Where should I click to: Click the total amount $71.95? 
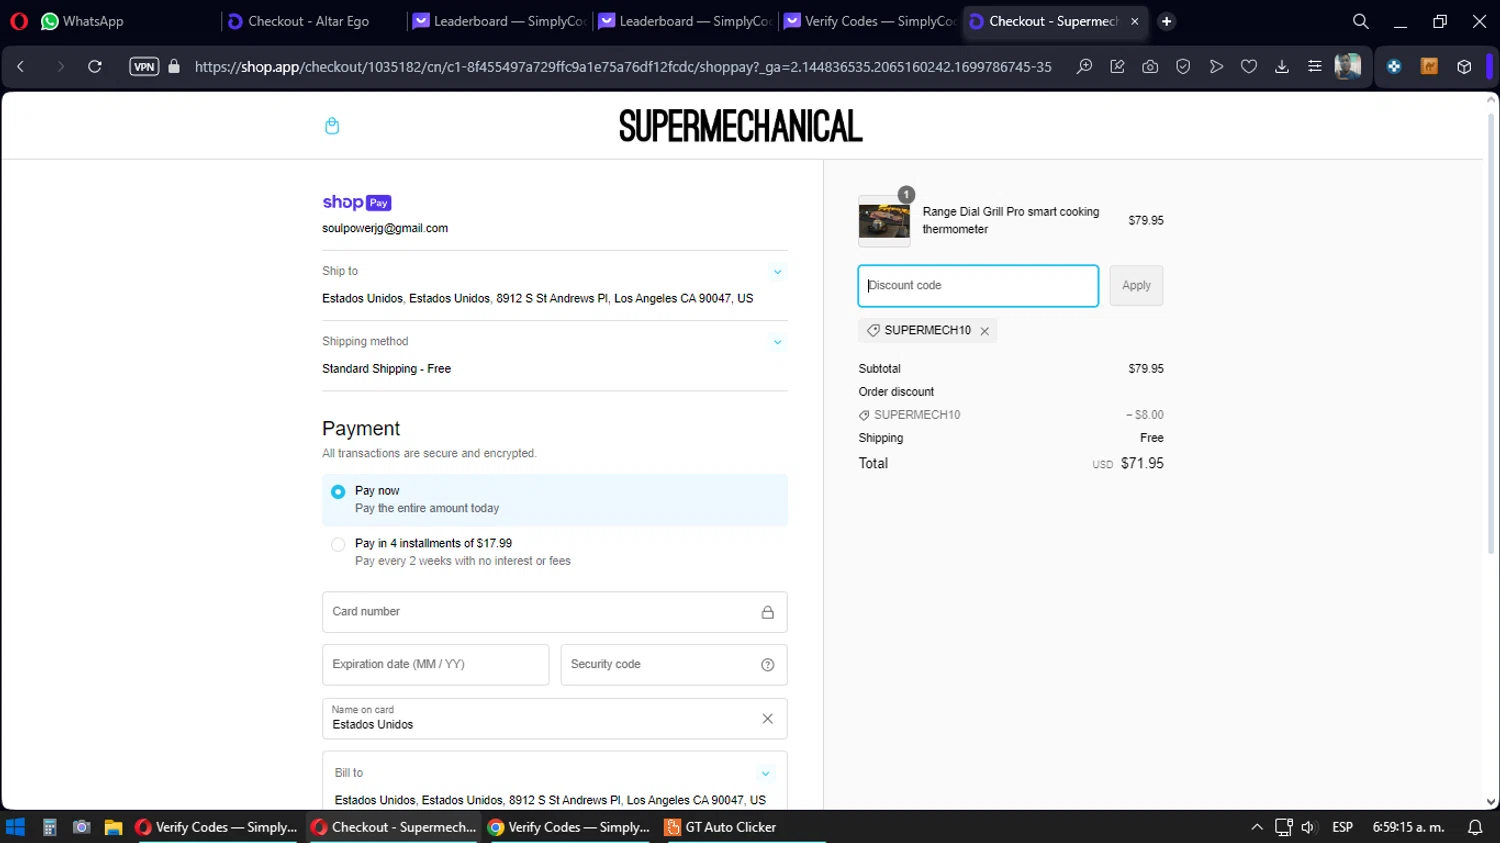point(1142,464)
